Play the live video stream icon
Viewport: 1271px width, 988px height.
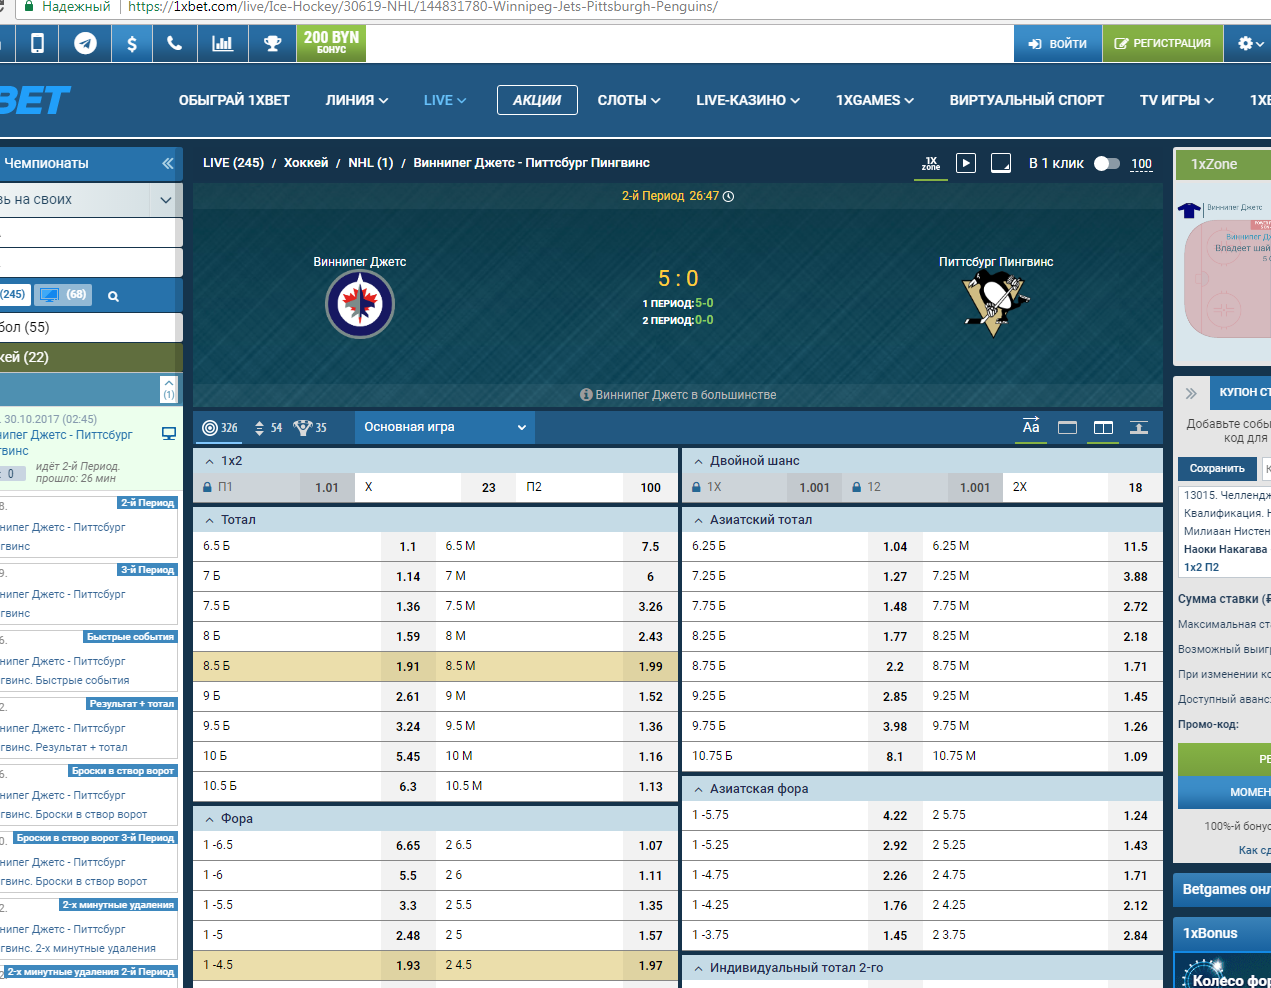tap(966, 163)
